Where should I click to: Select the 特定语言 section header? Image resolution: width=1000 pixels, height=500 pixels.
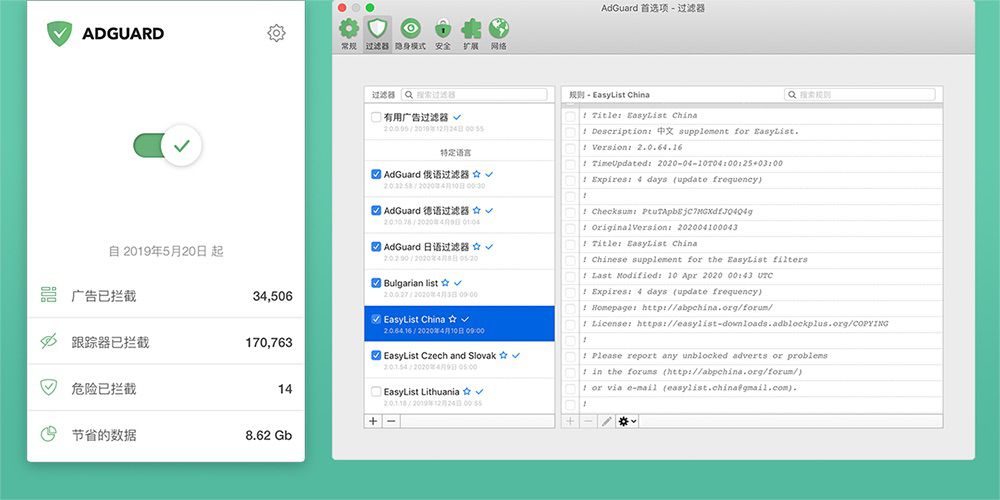pos(455,153)
